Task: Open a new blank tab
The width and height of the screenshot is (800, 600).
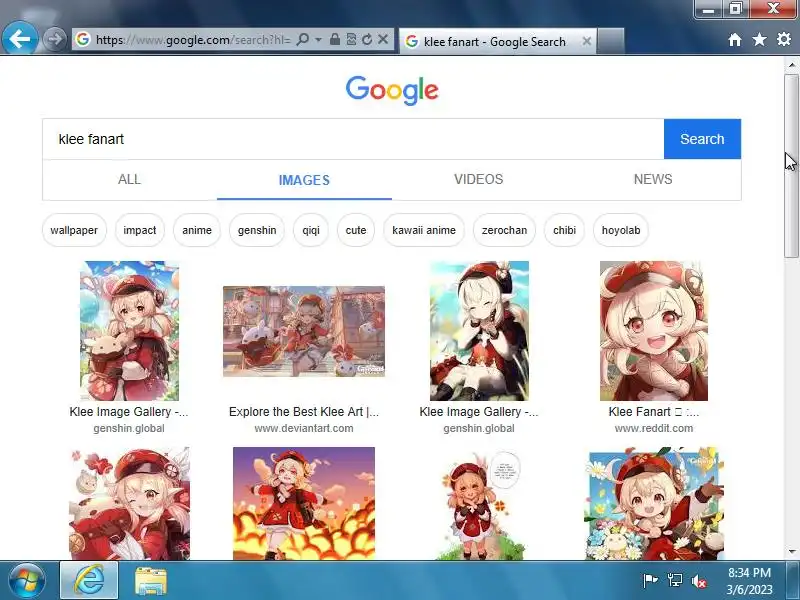Action: tap(611, 41)
